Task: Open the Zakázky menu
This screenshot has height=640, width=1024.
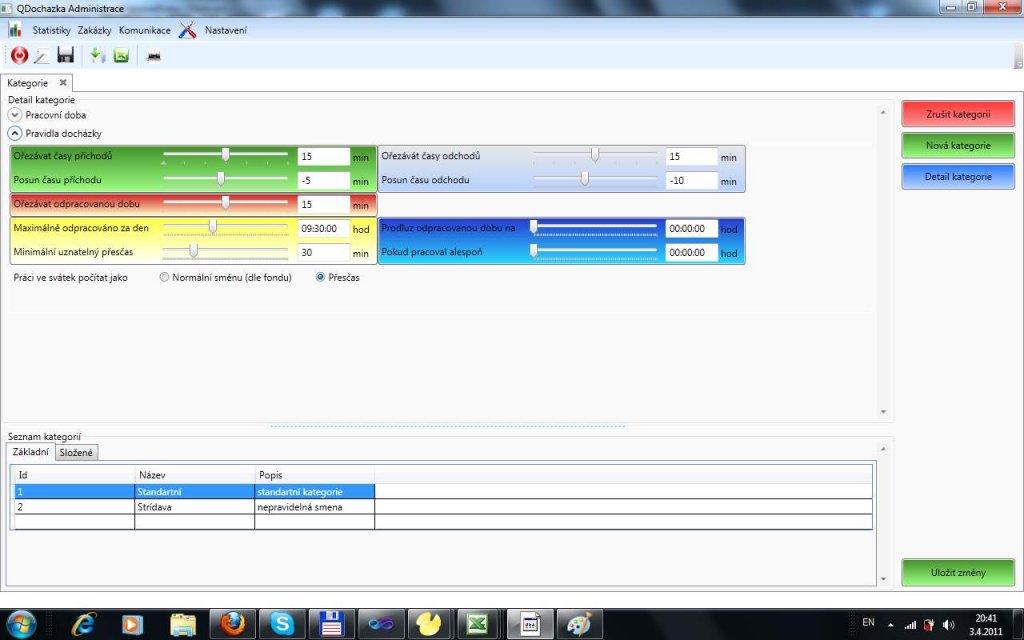Action: [95, 30]
